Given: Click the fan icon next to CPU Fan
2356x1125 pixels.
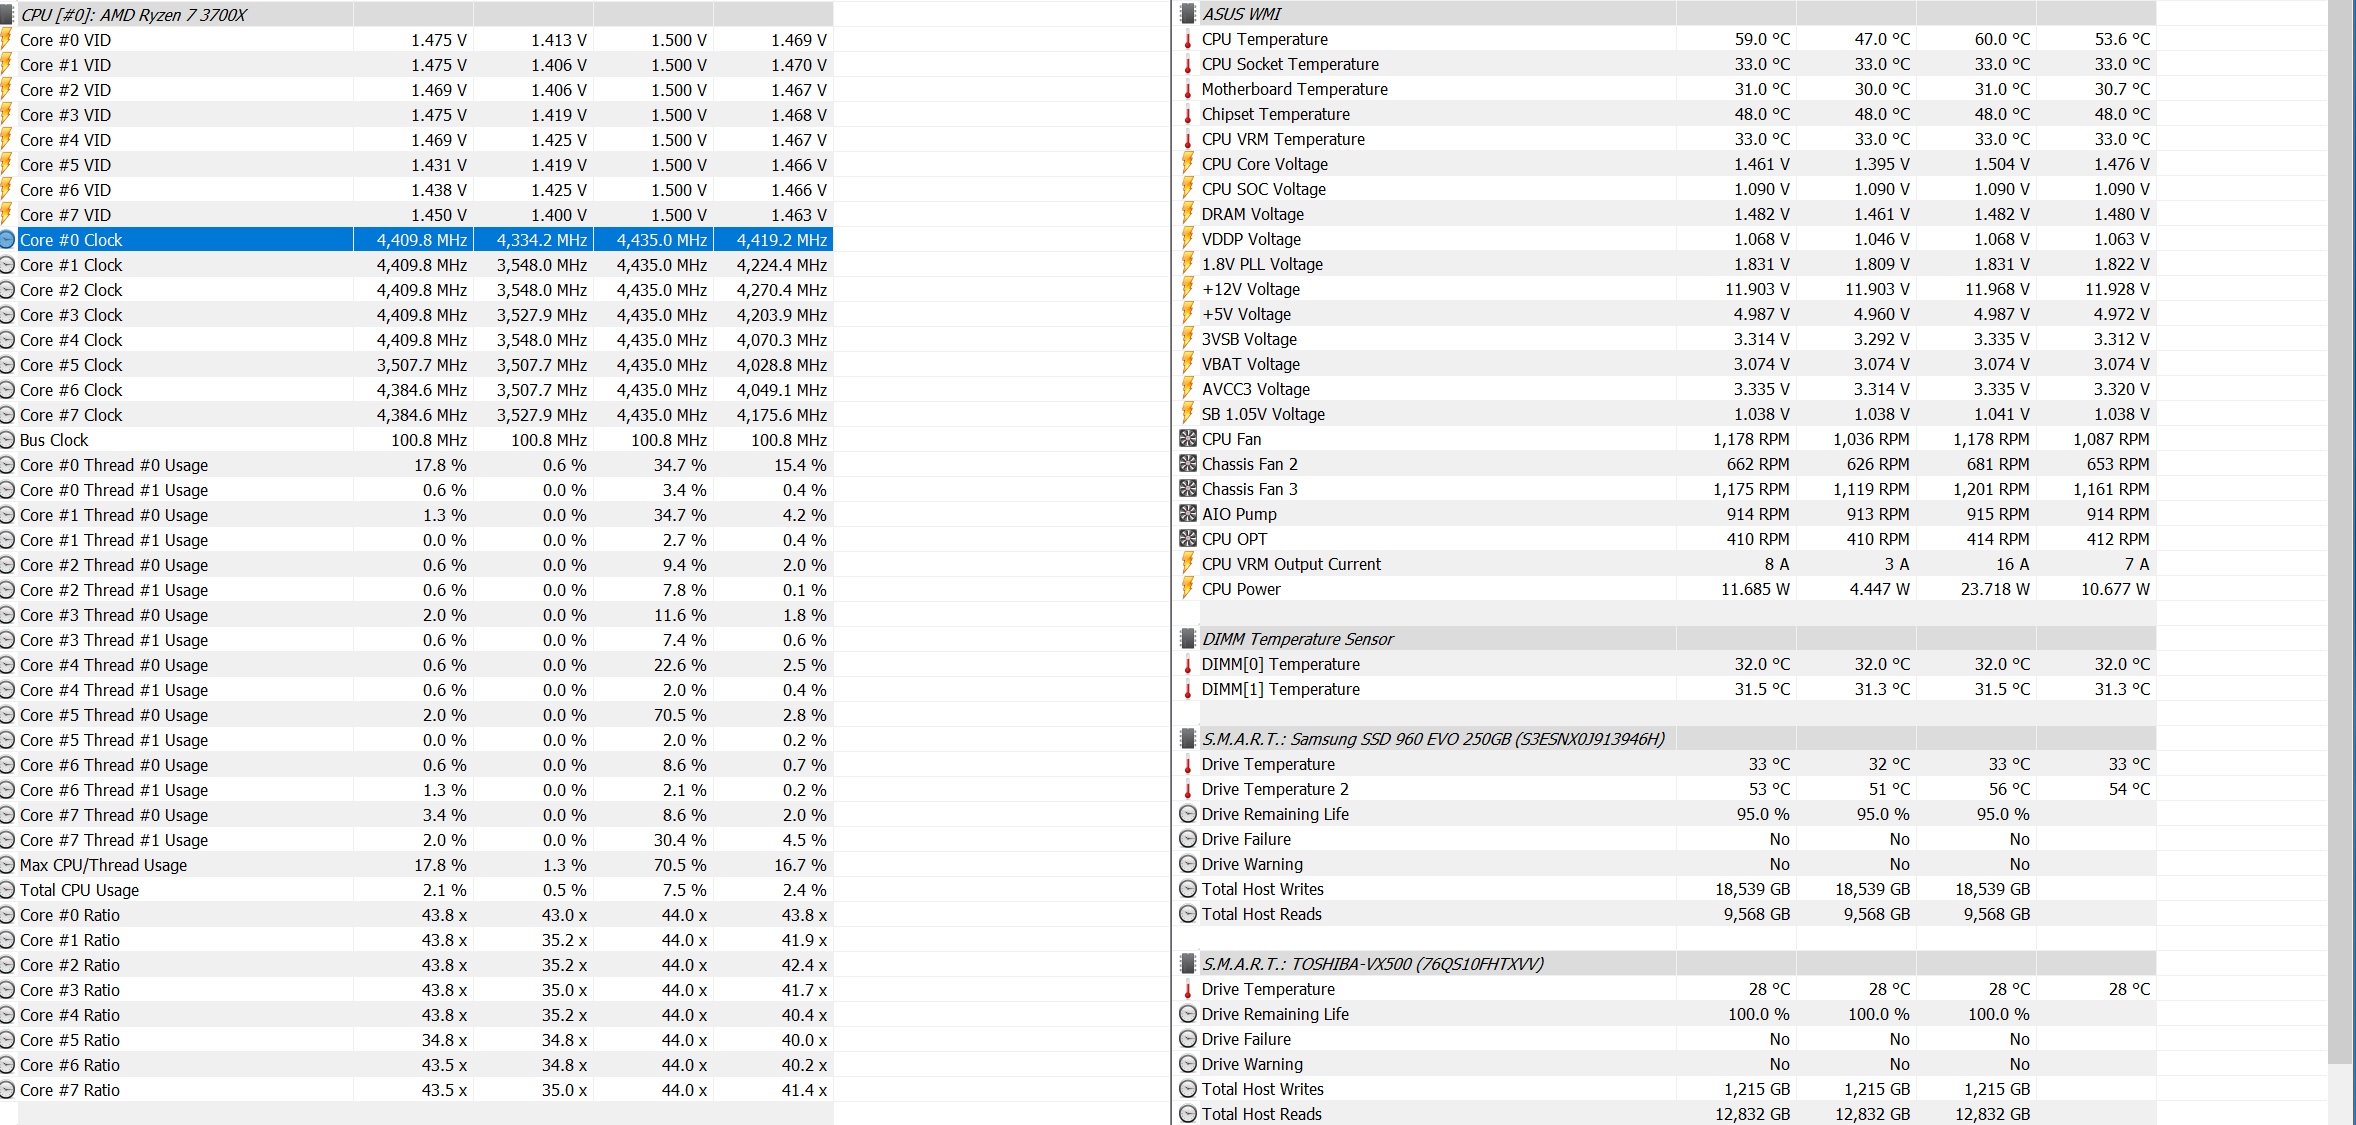Looking at the screenshot, I should click(1188, 439).
